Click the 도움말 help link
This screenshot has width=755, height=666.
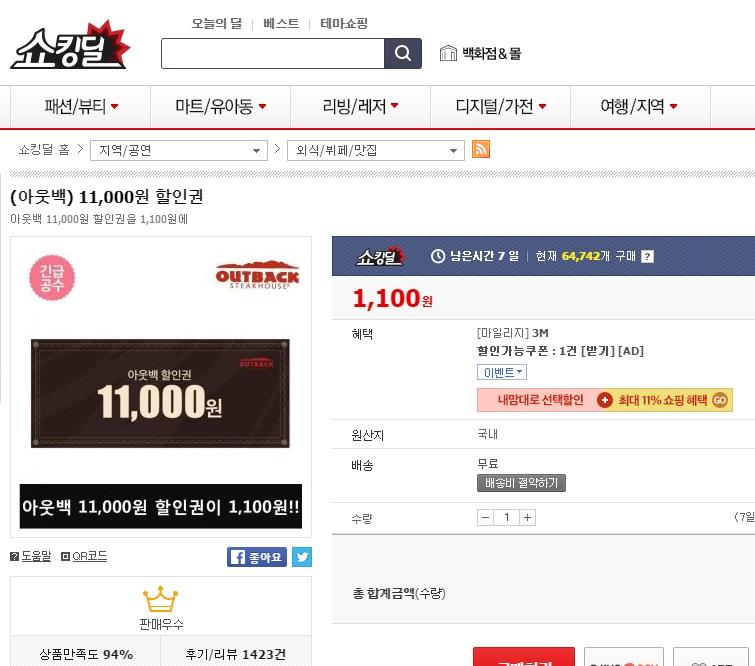point(31,556)
